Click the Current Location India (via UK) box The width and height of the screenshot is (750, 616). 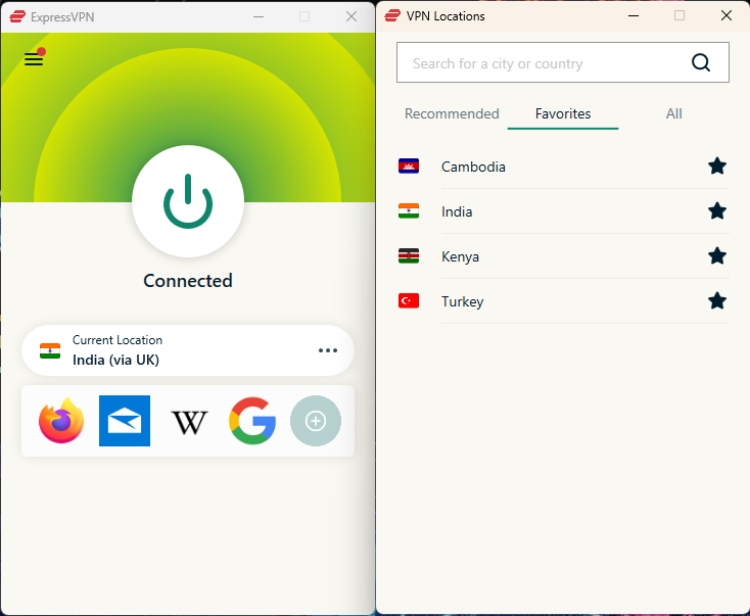tap(188, 351)
